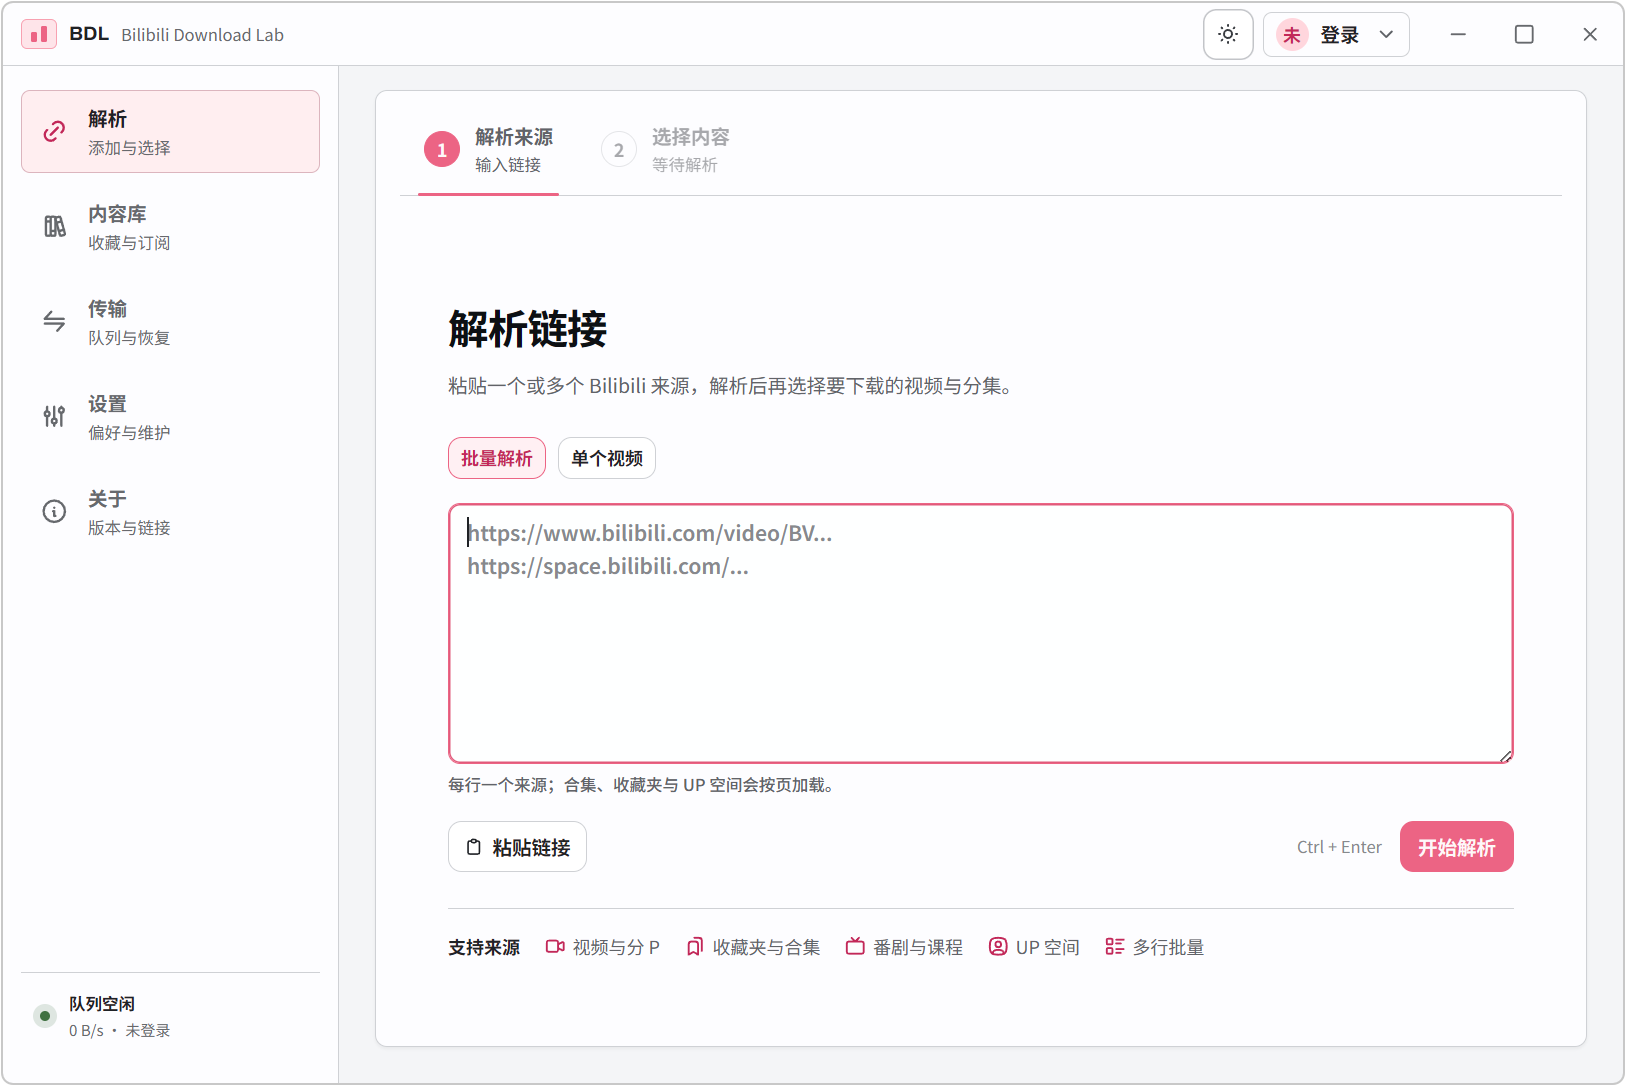Screen dimensions: 1627x1087
Task: Click the TV icon for 番剧与课程
Action: [x=855, y=946]
